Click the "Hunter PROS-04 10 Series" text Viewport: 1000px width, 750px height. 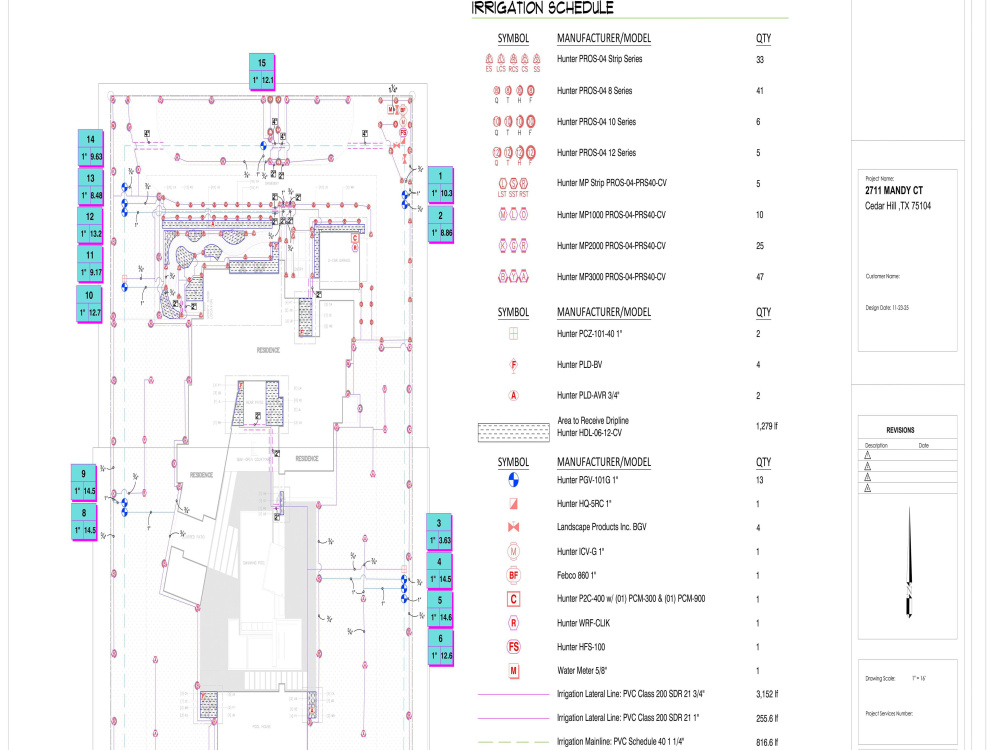click(596, 122)
